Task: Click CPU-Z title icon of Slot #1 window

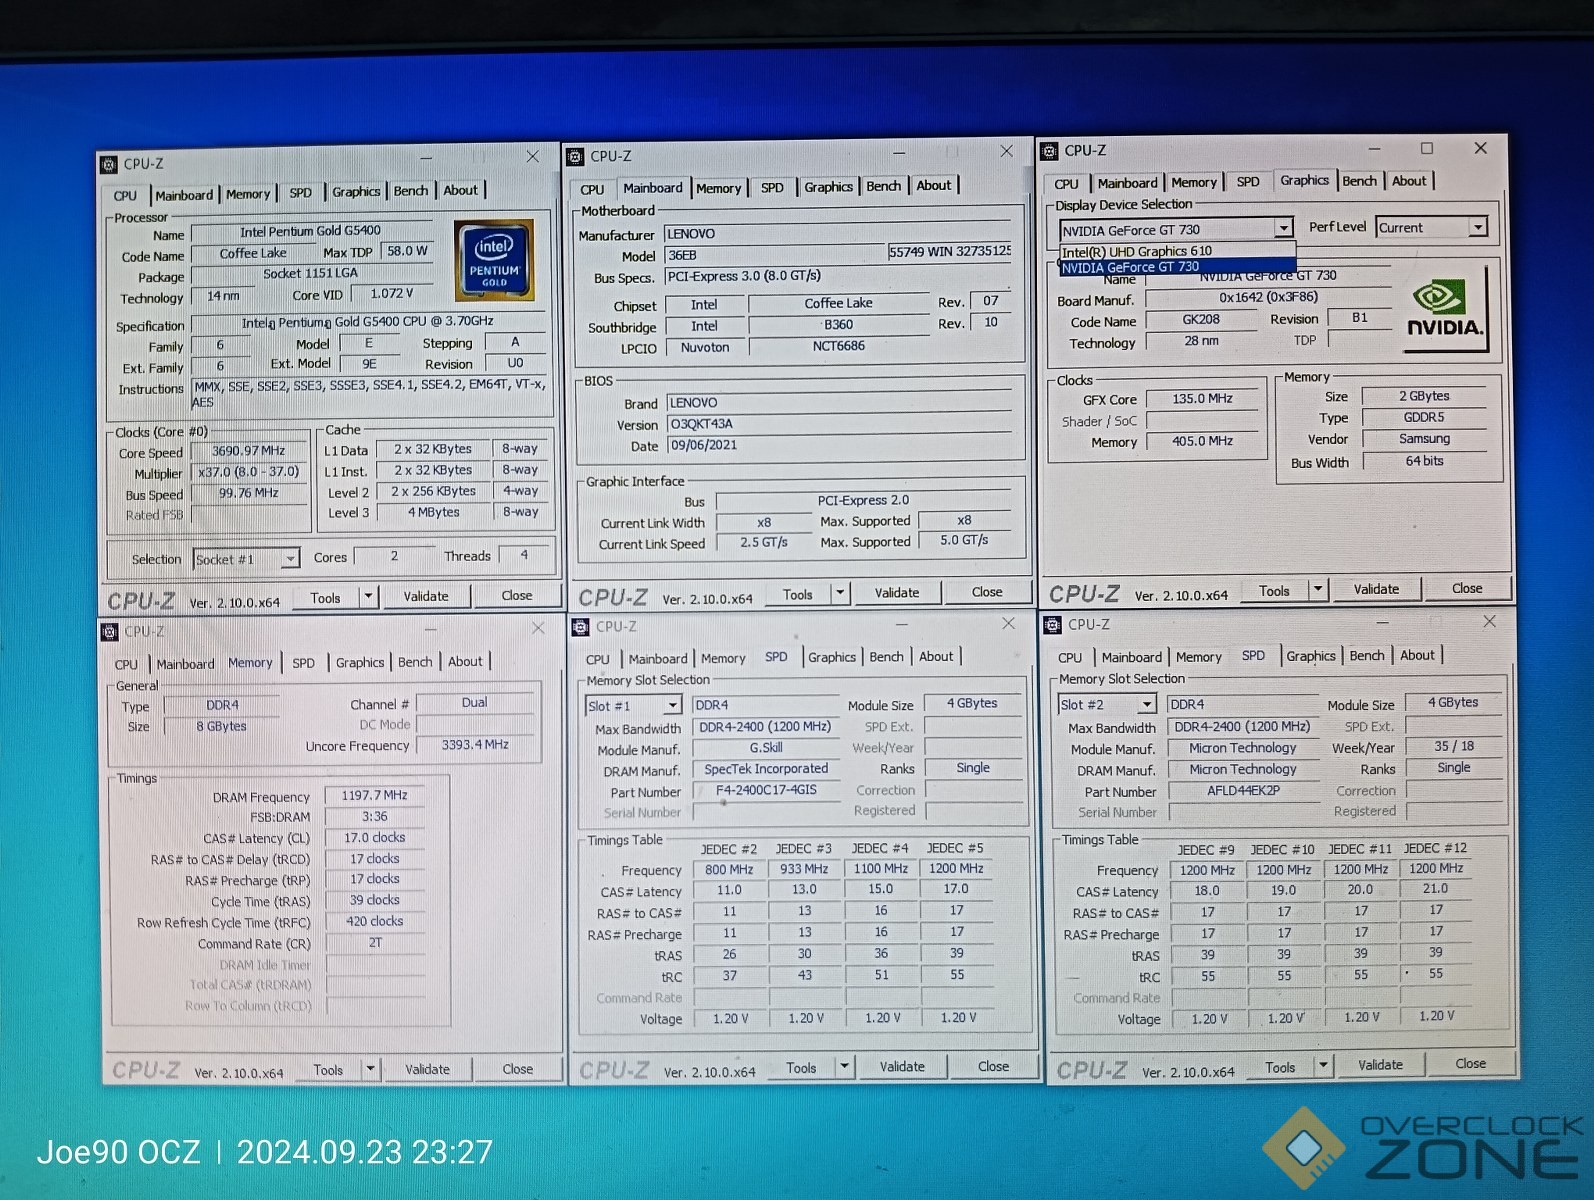Action: coord(581,627)
